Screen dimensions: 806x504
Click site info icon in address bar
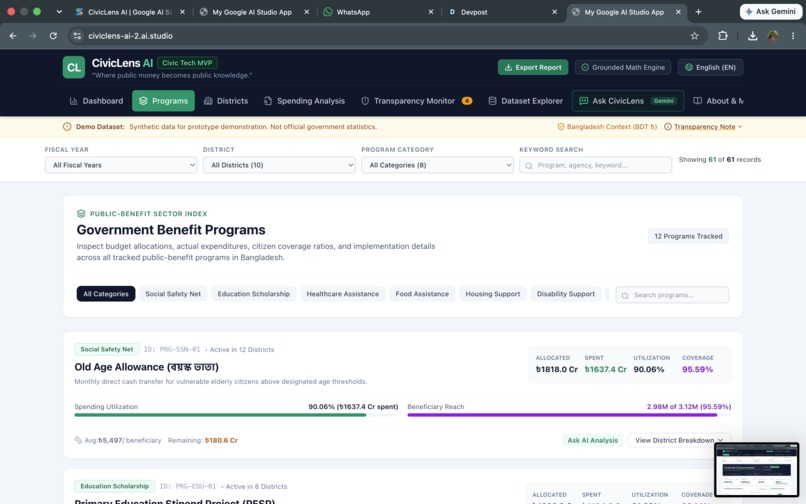(x=77, y=35)
